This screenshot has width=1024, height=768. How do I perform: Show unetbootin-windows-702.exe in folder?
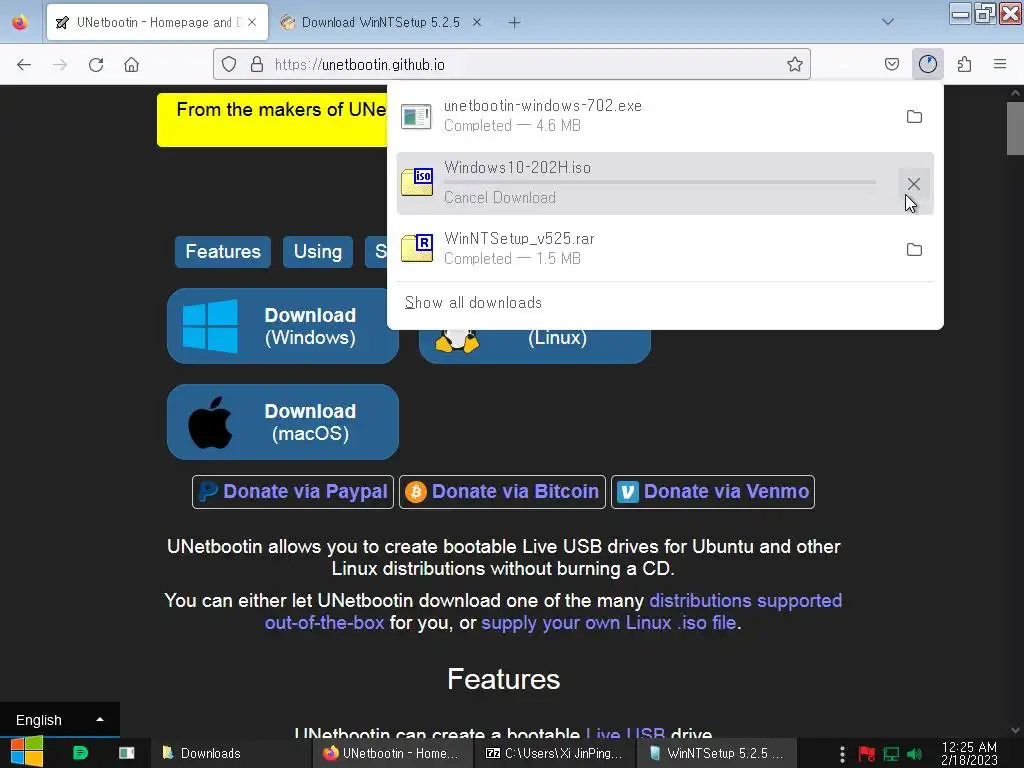tap(914, 116)
